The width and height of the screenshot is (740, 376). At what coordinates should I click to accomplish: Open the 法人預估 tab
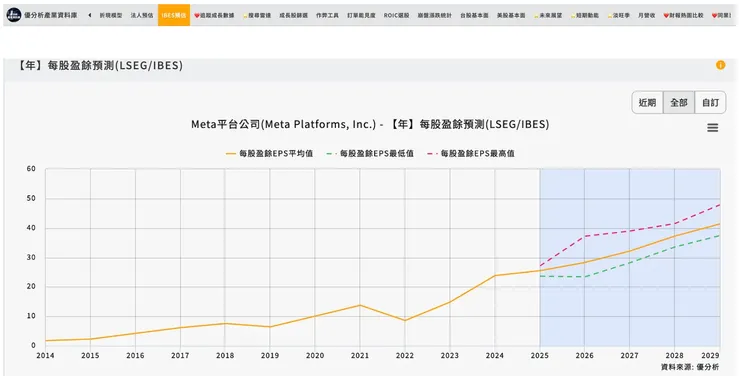142,16
